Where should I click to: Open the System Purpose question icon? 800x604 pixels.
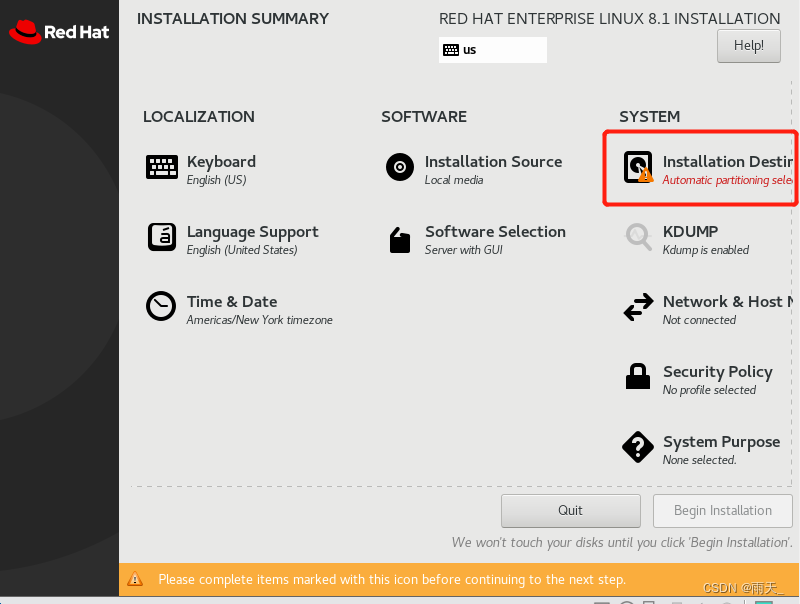[638, 447]
